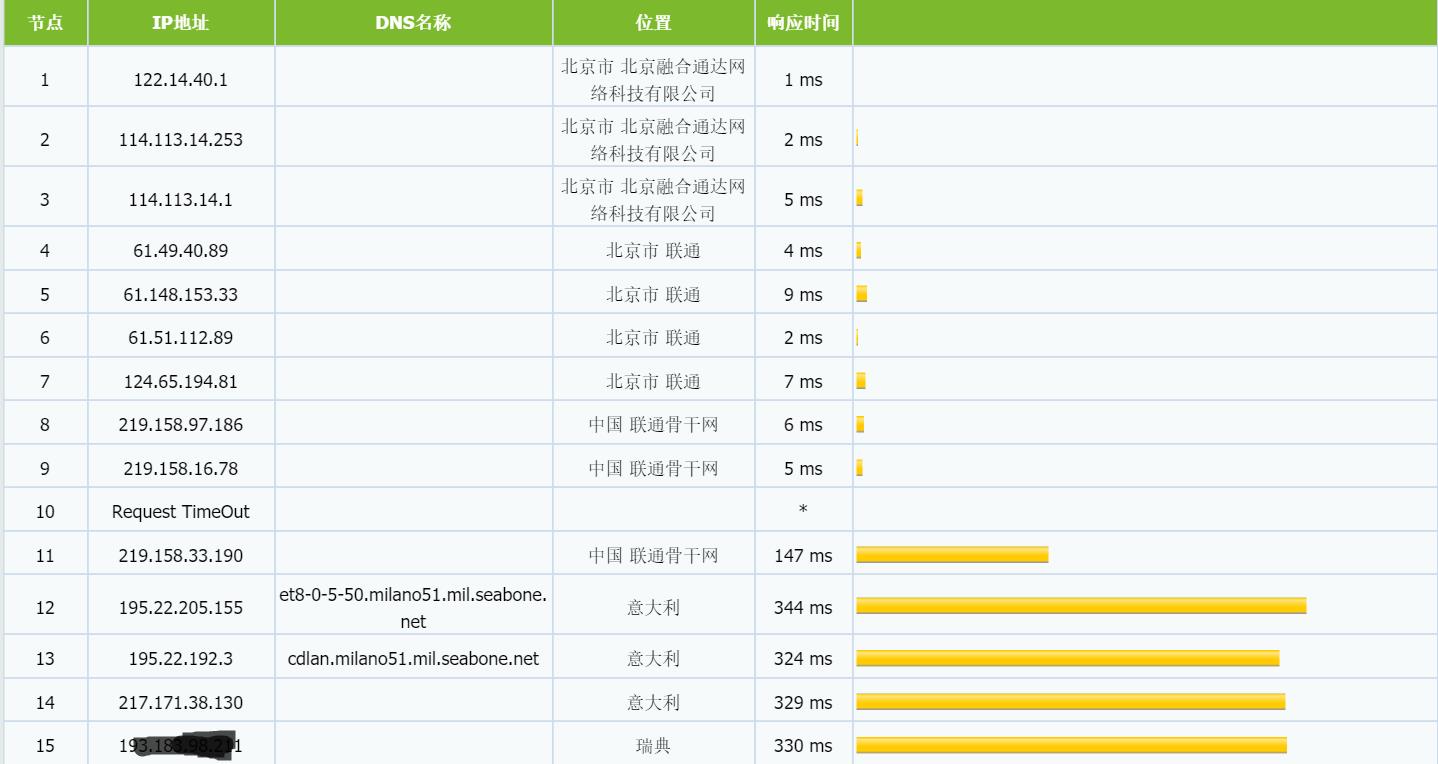This screenshot has width=1438, height=764.
Task: Click 中国 联通骨干网 in row 9
Action: [x=653, y=469]
